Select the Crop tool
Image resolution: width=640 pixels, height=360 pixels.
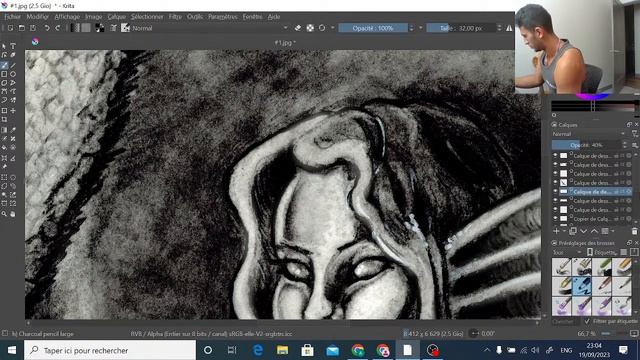coord(4,119)
